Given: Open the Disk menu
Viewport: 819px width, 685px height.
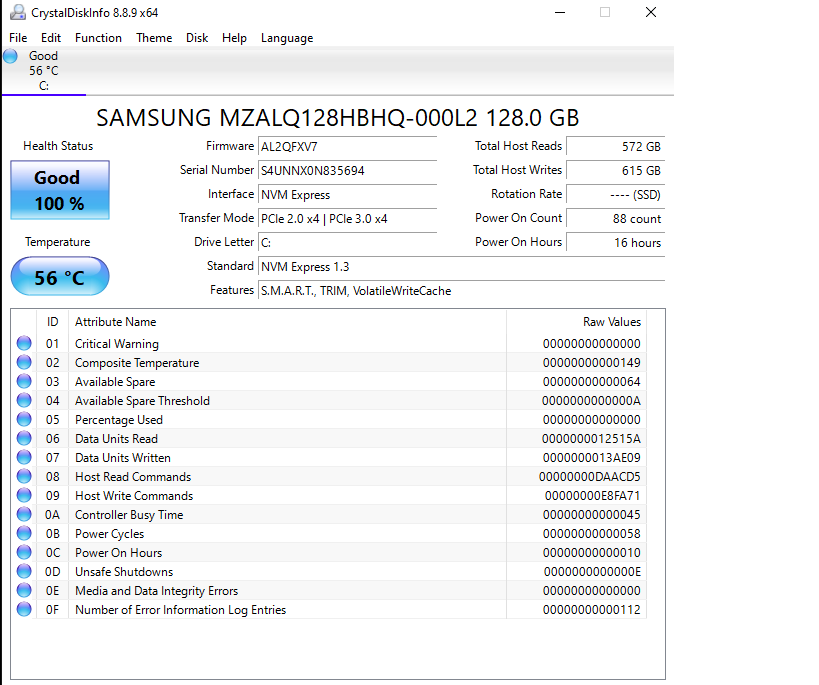Looking at the screenshot, I should 197,38.
